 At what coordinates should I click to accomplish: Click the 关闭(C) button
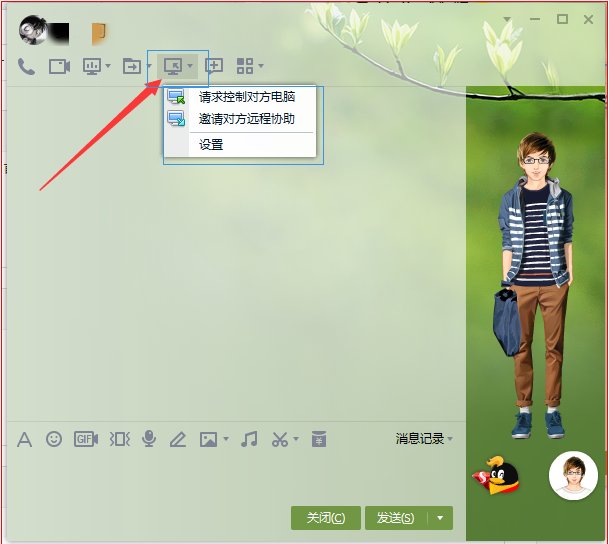click(325, 518)
